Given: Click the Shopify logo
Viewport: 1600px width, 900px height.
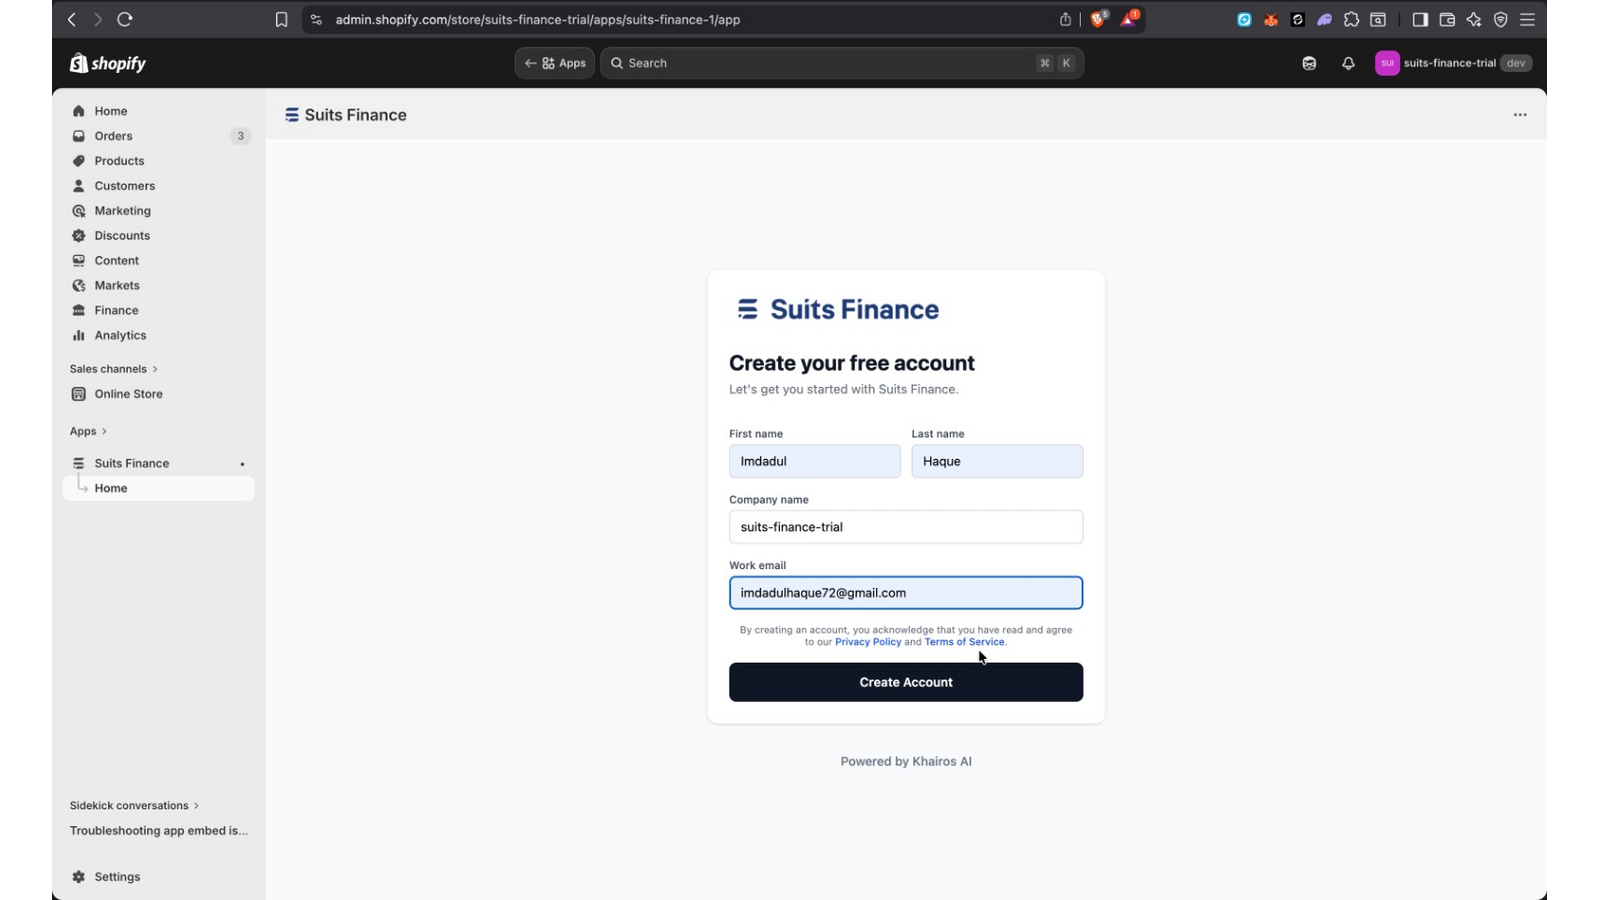Looking at the screenshot, I should click(108, 63).
